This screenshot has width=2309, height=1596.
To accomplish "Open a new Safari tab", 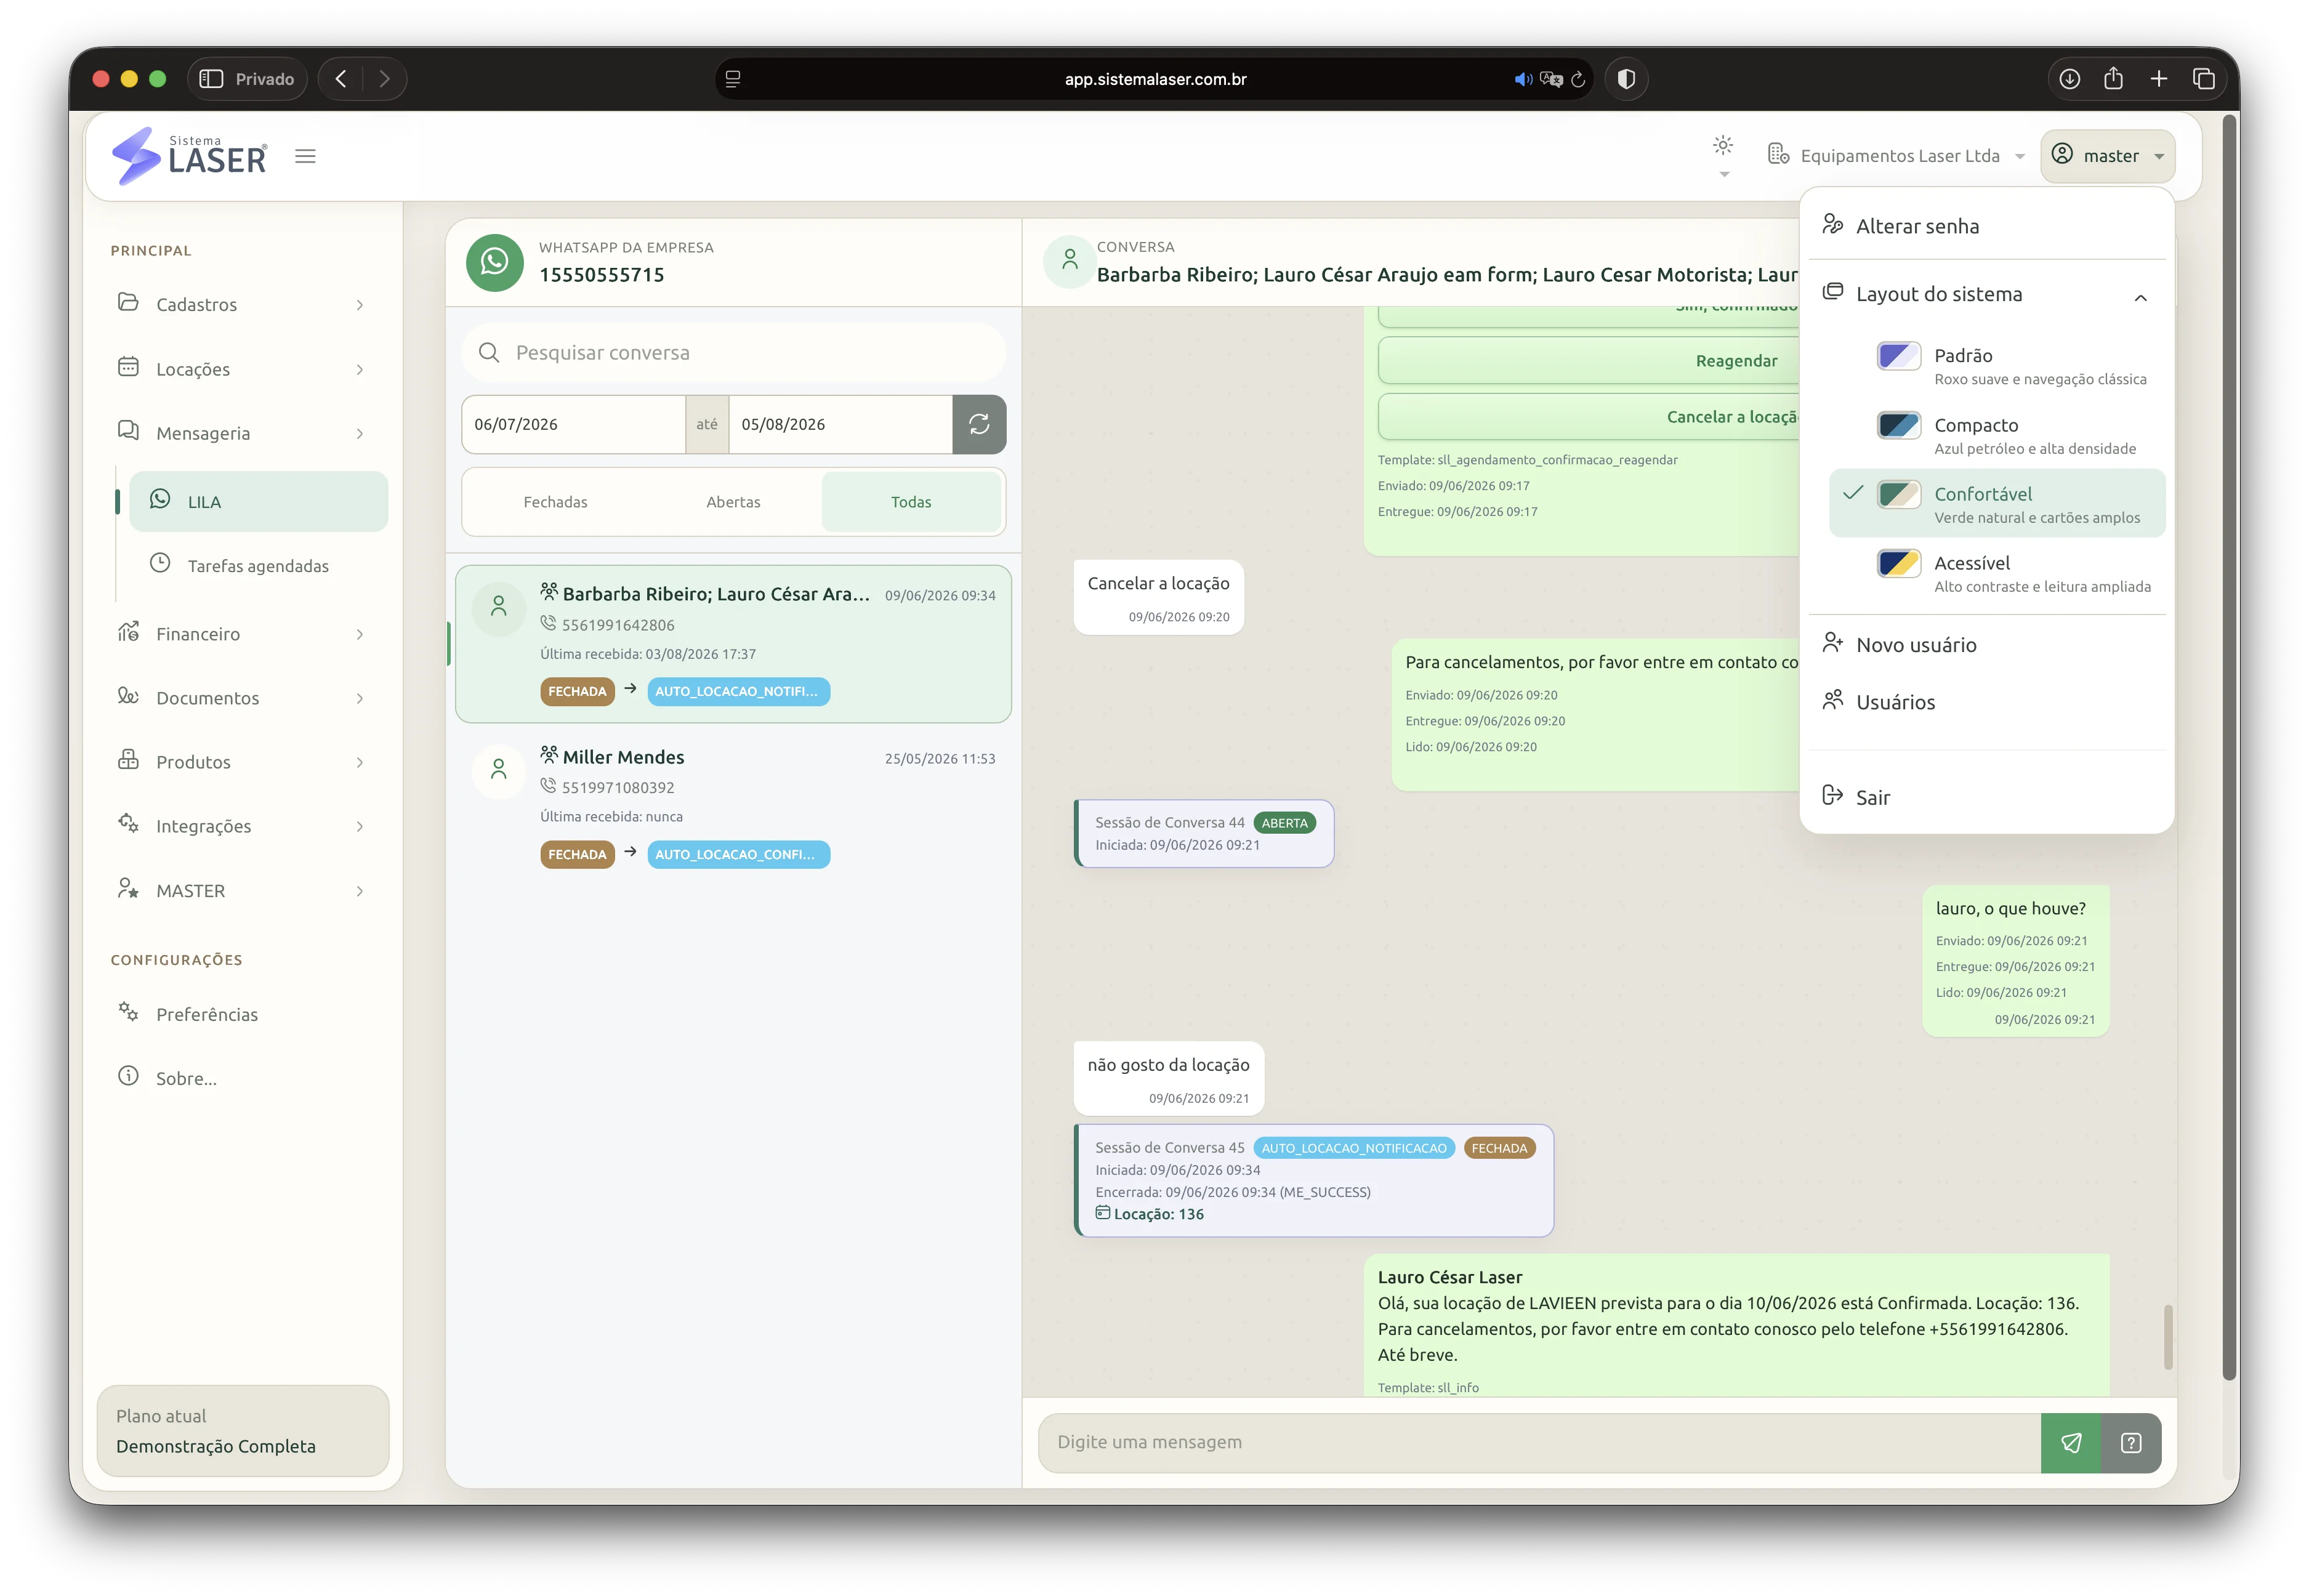I will (x=2158, y=79).
